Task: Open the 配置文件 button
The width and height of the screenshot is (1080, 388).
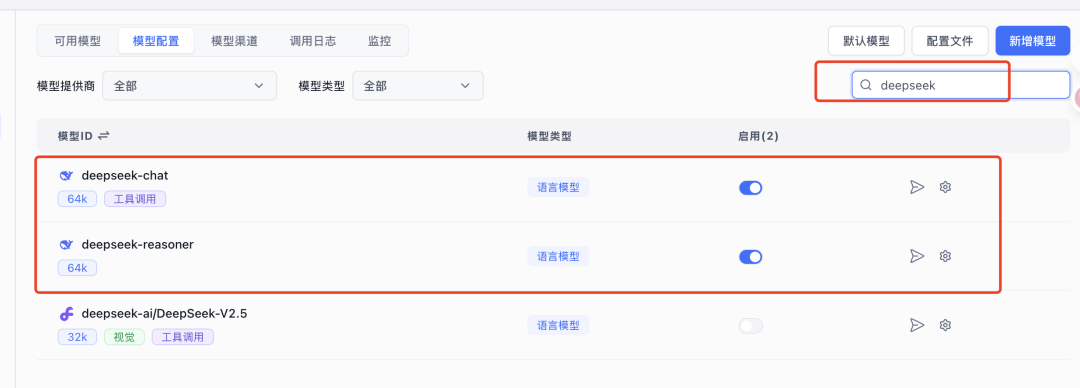Action: tap(950, 41)
